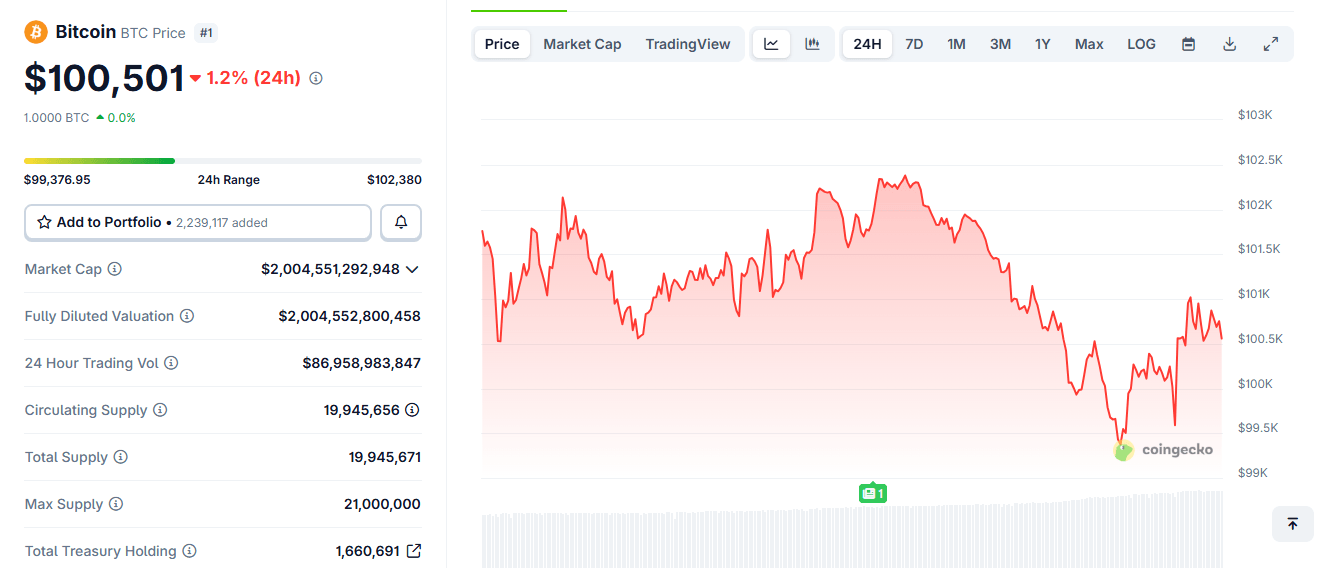
Task: Choose the Max time range
Action: pos(1089,44)
